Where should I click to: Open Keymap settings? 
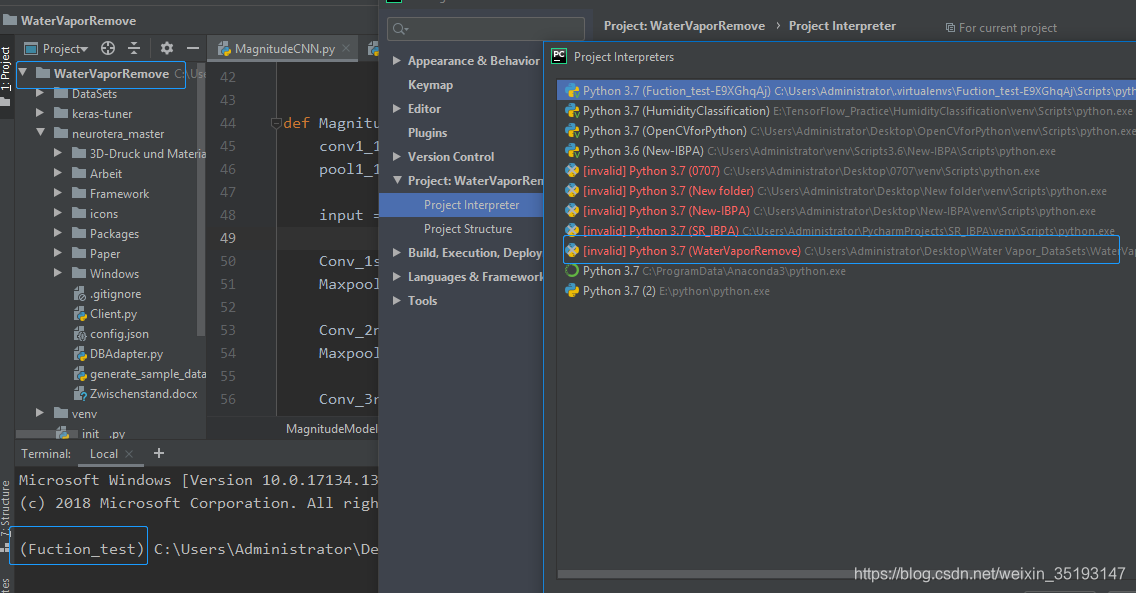[430, 85]
